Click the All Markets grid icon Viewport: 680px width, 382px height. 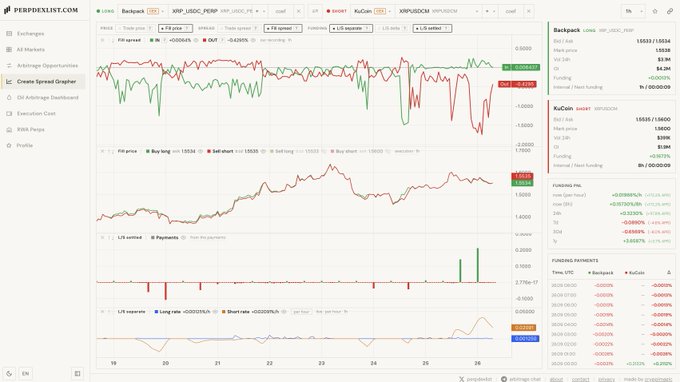pos(9,49)
